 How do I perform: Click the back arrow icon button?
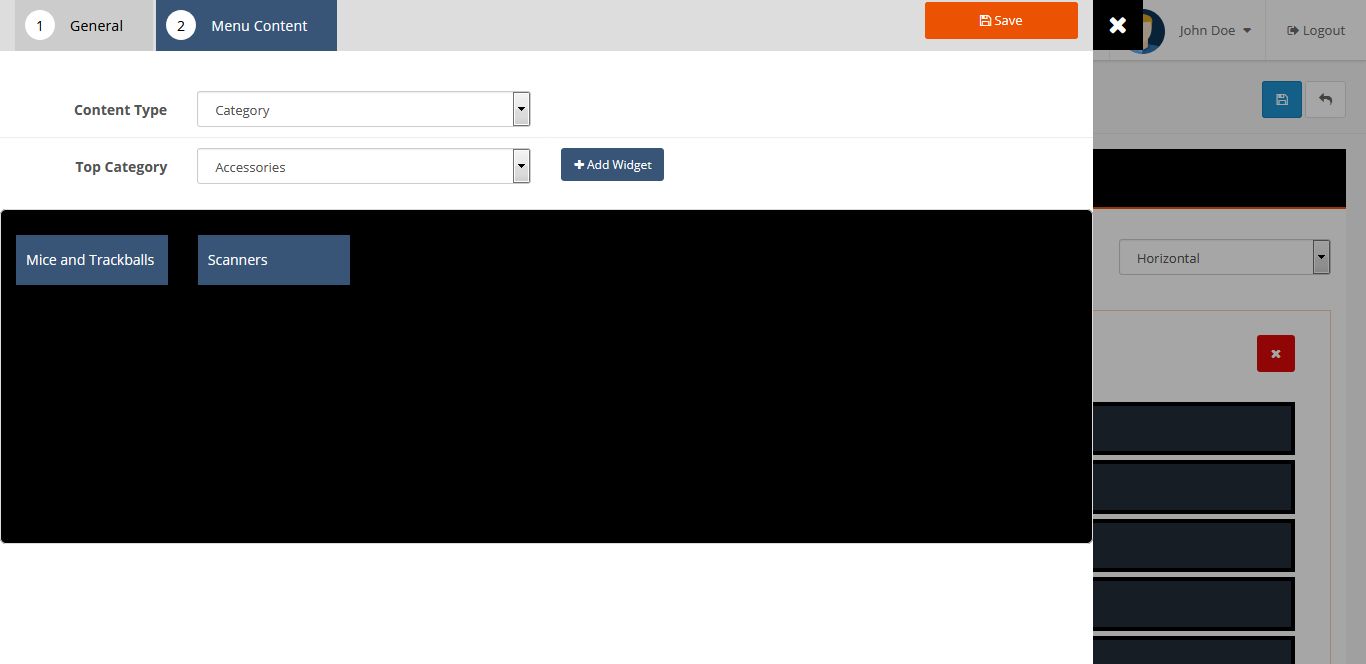point(1326,99)
